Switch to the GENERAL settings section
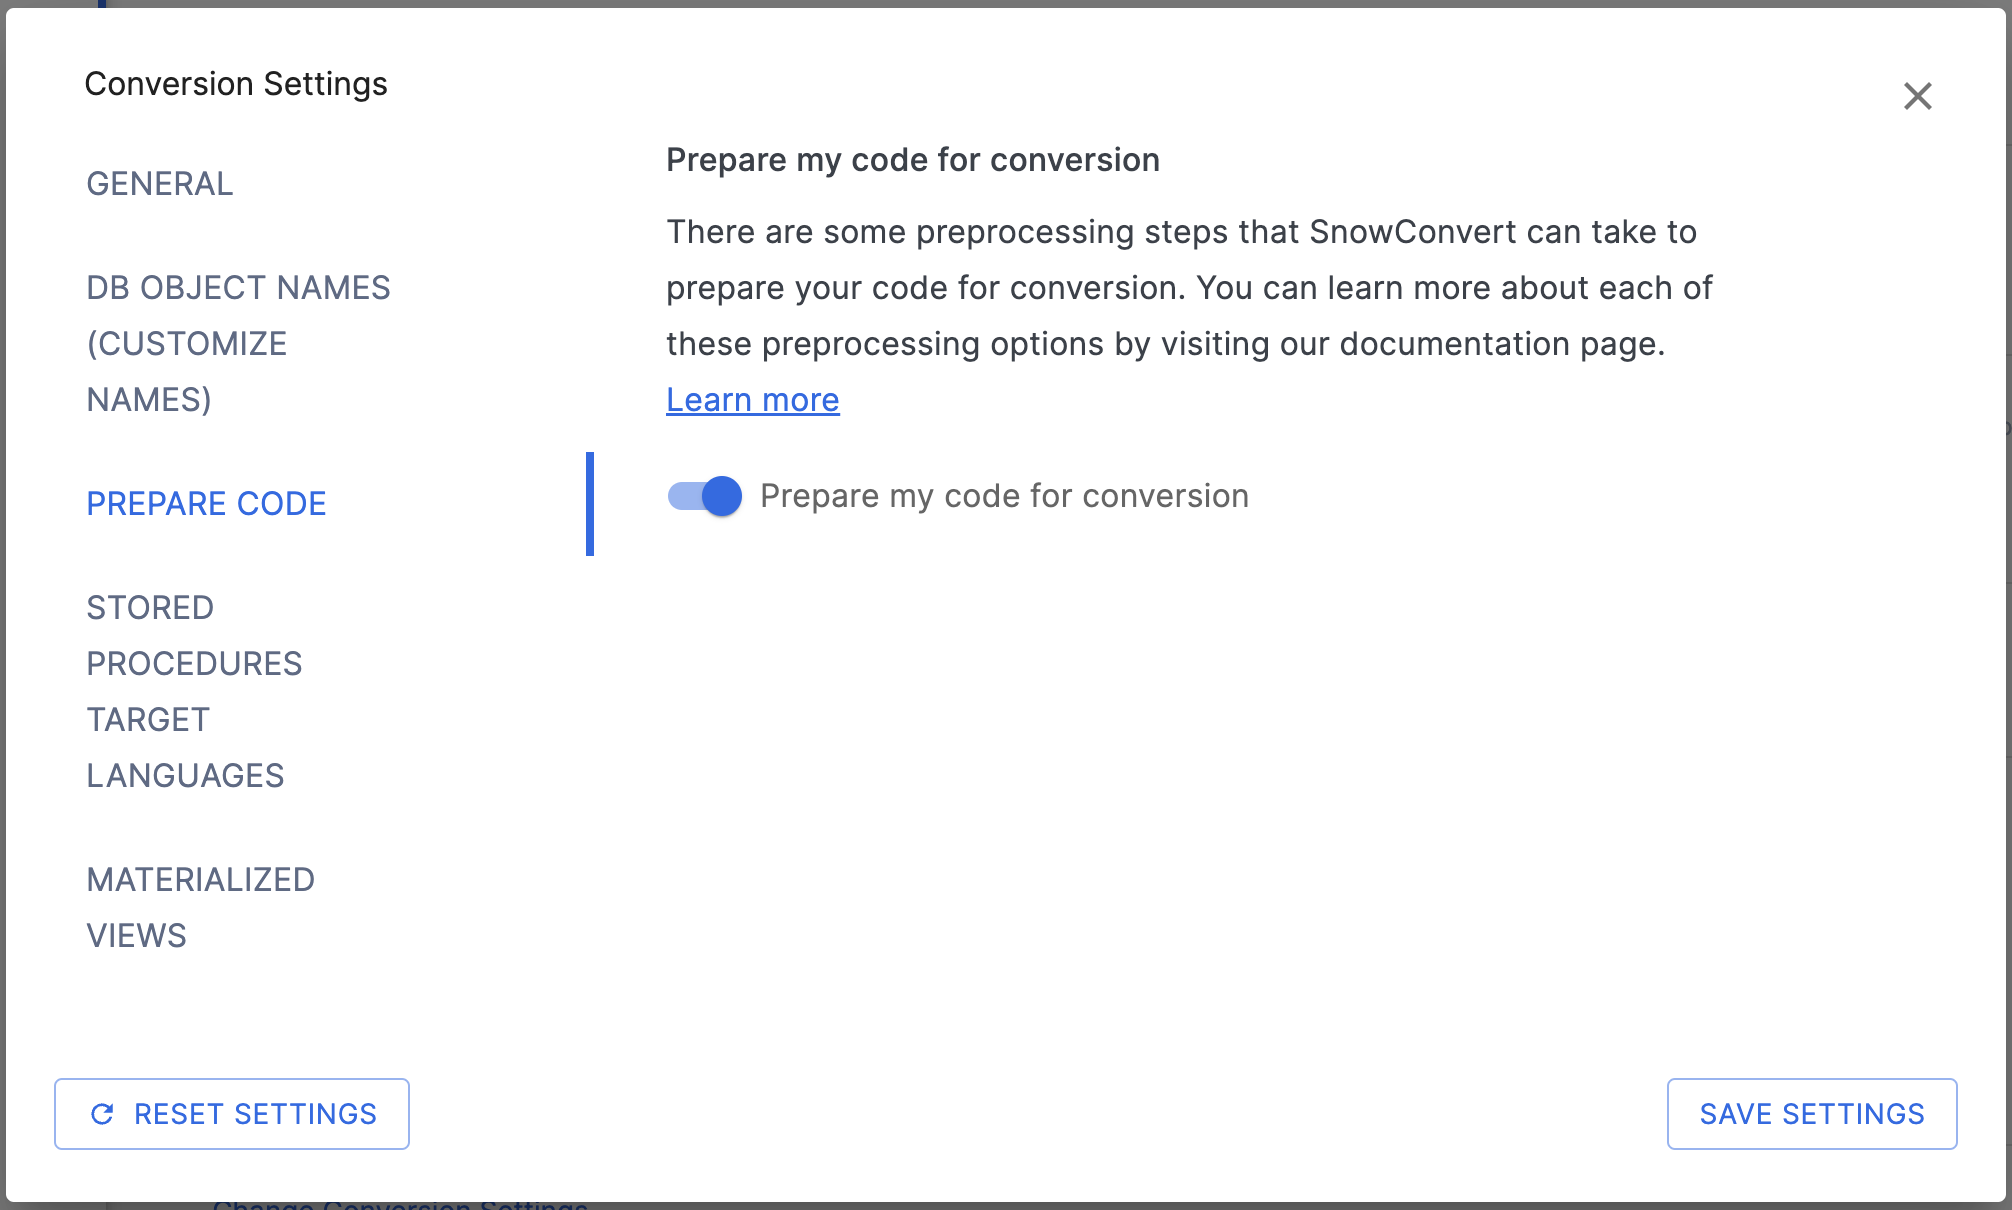 (x=159, y=183)
